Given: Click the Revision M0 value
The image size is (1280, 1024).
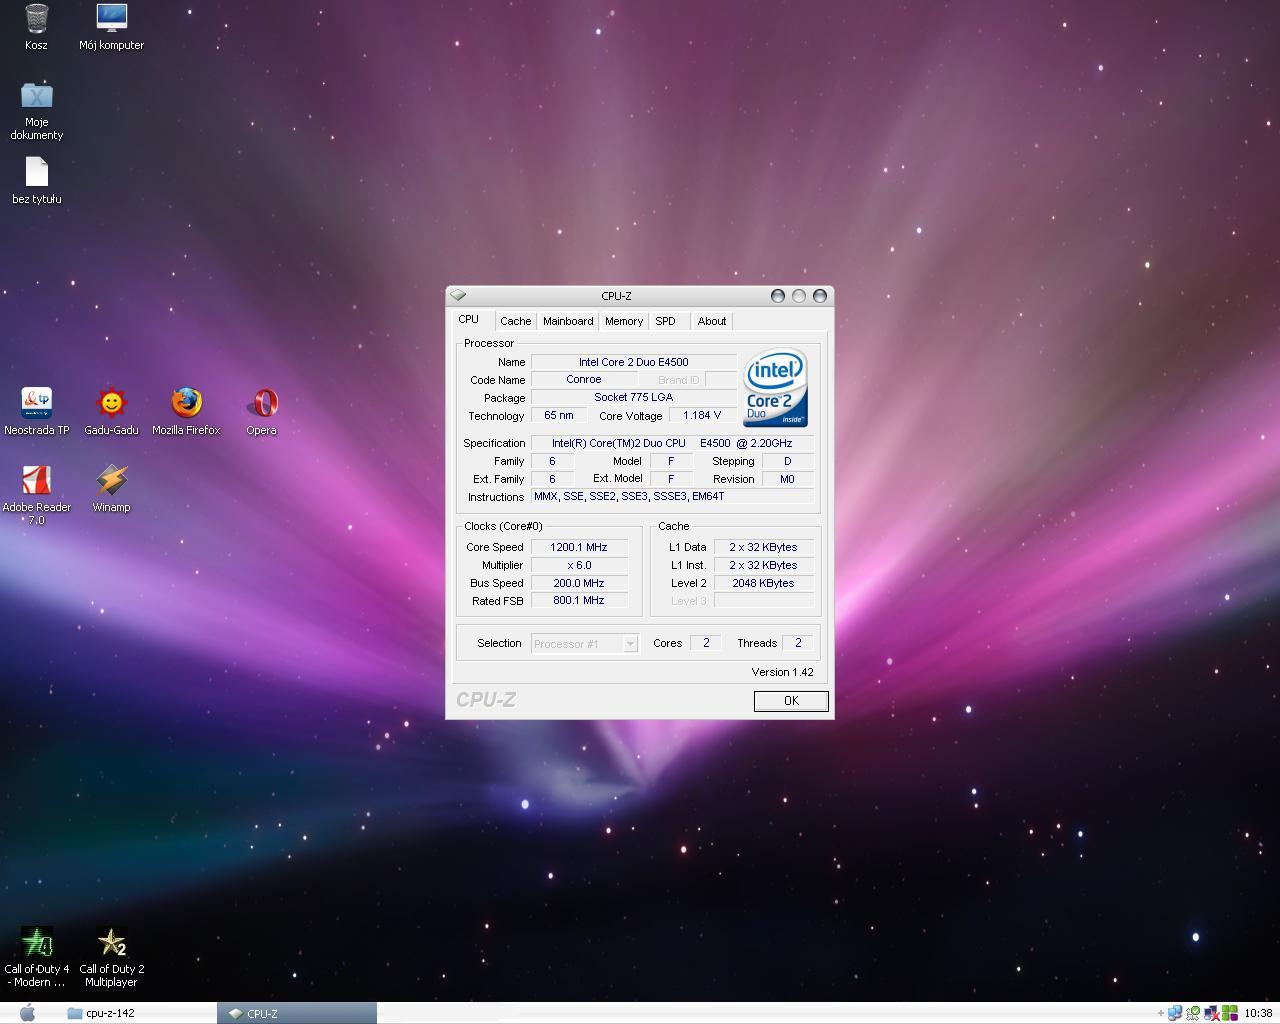Looking at the screenshot, I should (x=787, y=479).
